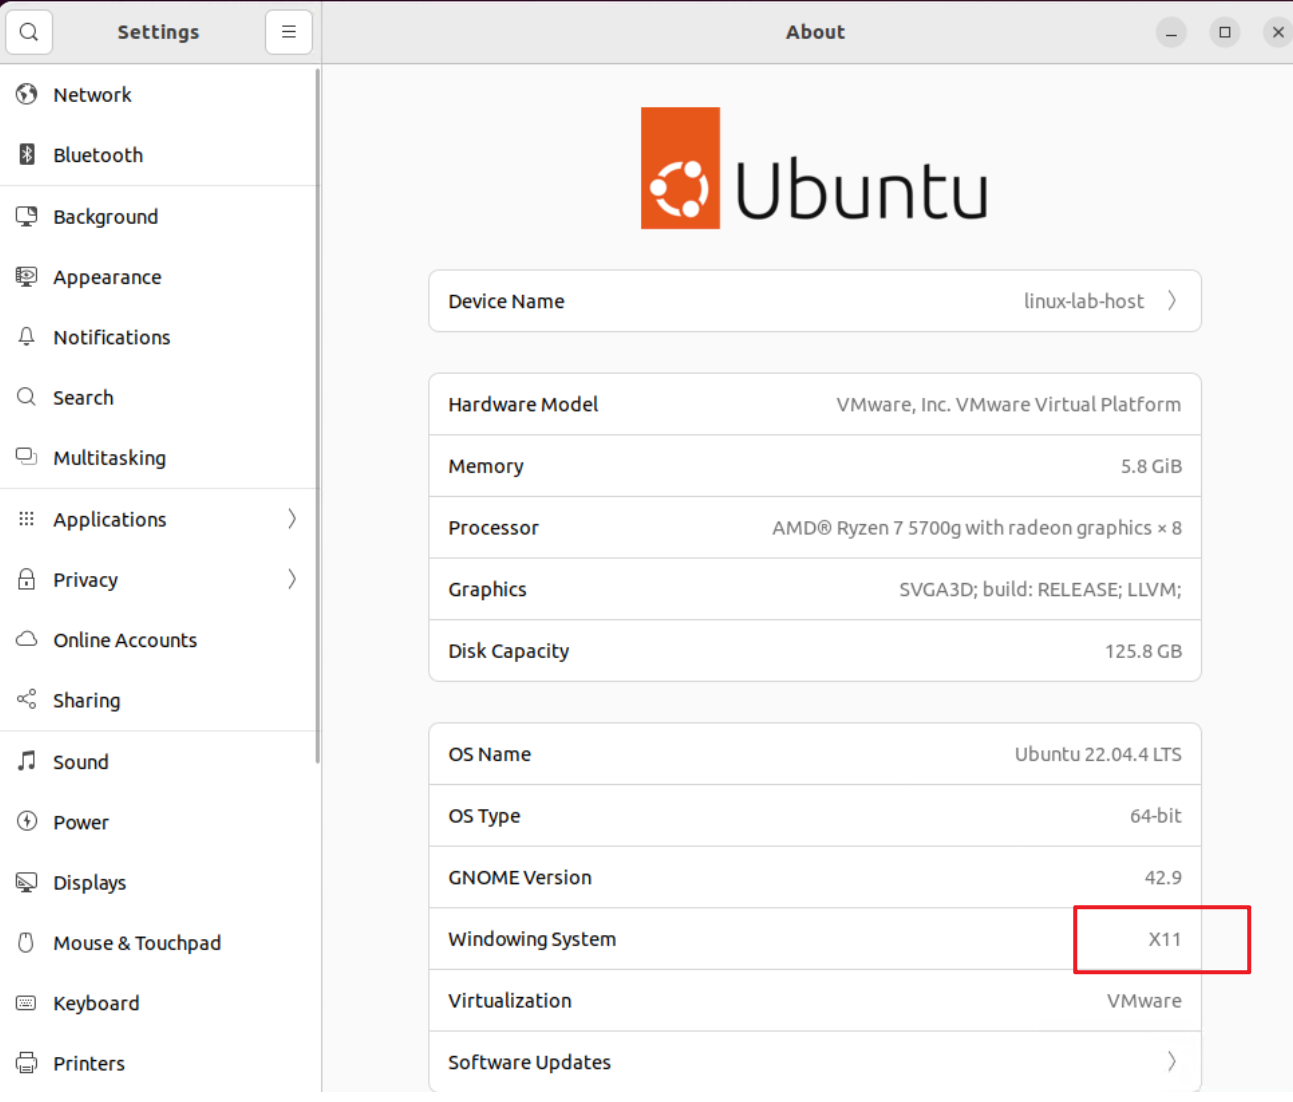Click the Printers icon in sidebar
Viewport: 1293px width, 1102px height.
[27, 1063]
